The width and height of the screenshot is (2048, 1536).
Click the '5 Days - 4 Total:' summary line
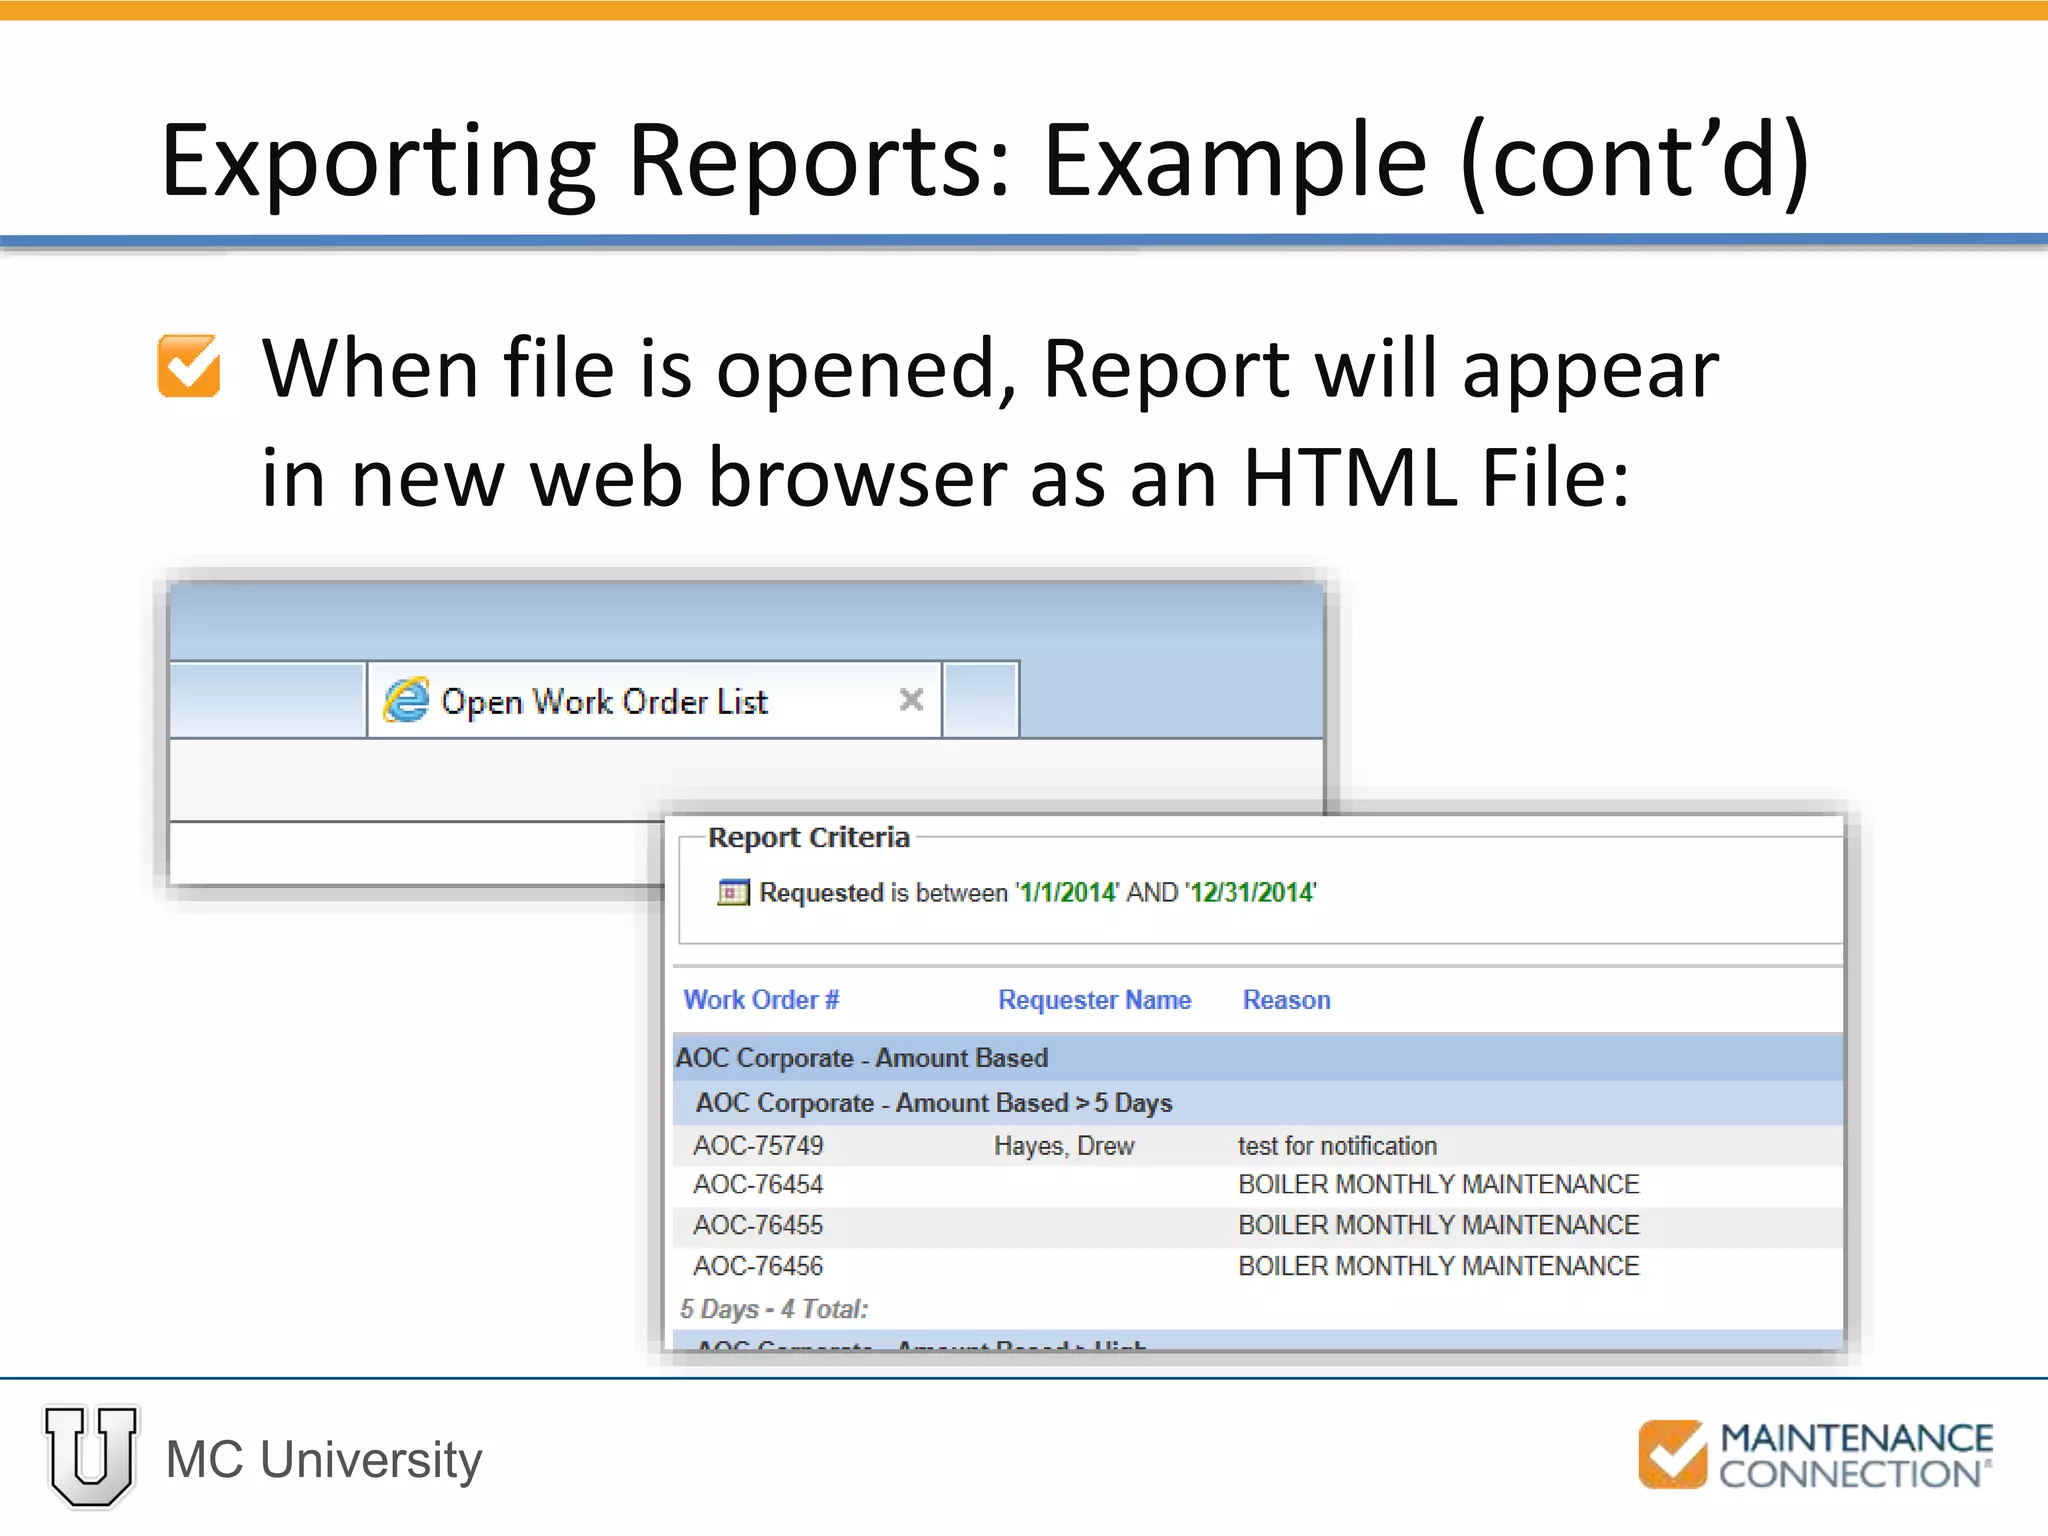(x=774, y=1309)
